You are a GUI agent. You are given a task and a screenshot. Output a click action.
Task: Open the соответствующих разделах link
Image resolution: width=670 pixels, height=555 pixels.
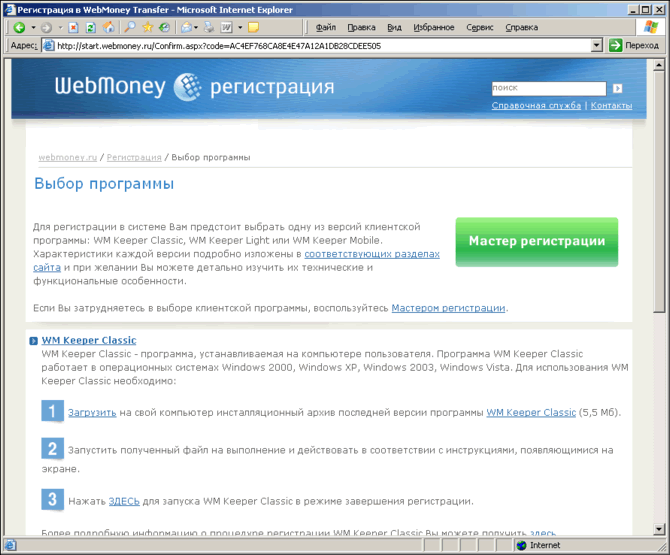pyautogui.click(x=372, y=254)
